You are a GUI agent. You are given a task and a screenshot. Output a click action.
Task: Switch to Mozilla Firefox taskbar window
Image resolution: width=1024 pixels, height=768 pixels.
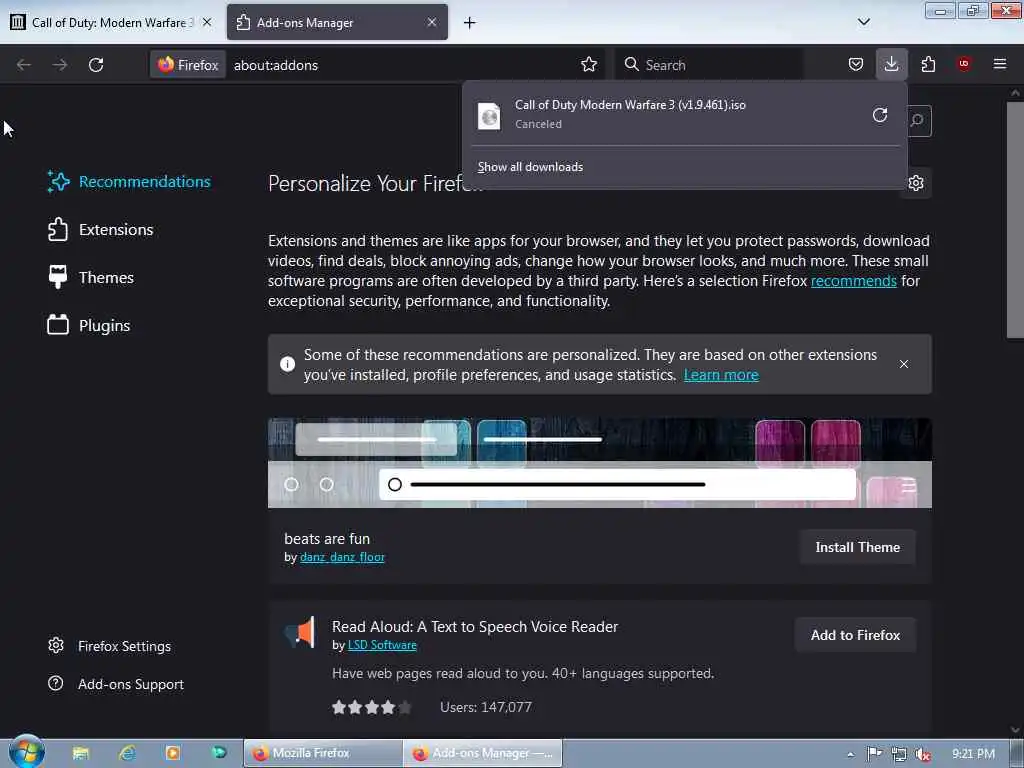click(323, 753)
